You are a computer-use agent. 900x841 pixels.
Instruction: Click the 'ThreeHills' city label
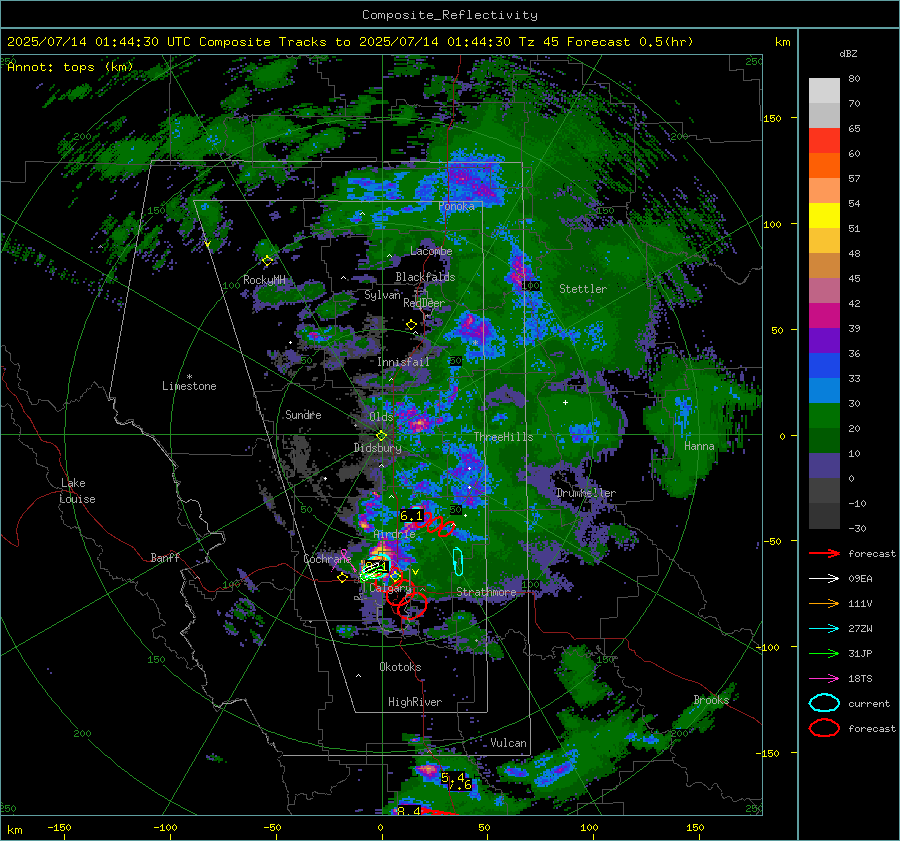click(x=503, y=437)
